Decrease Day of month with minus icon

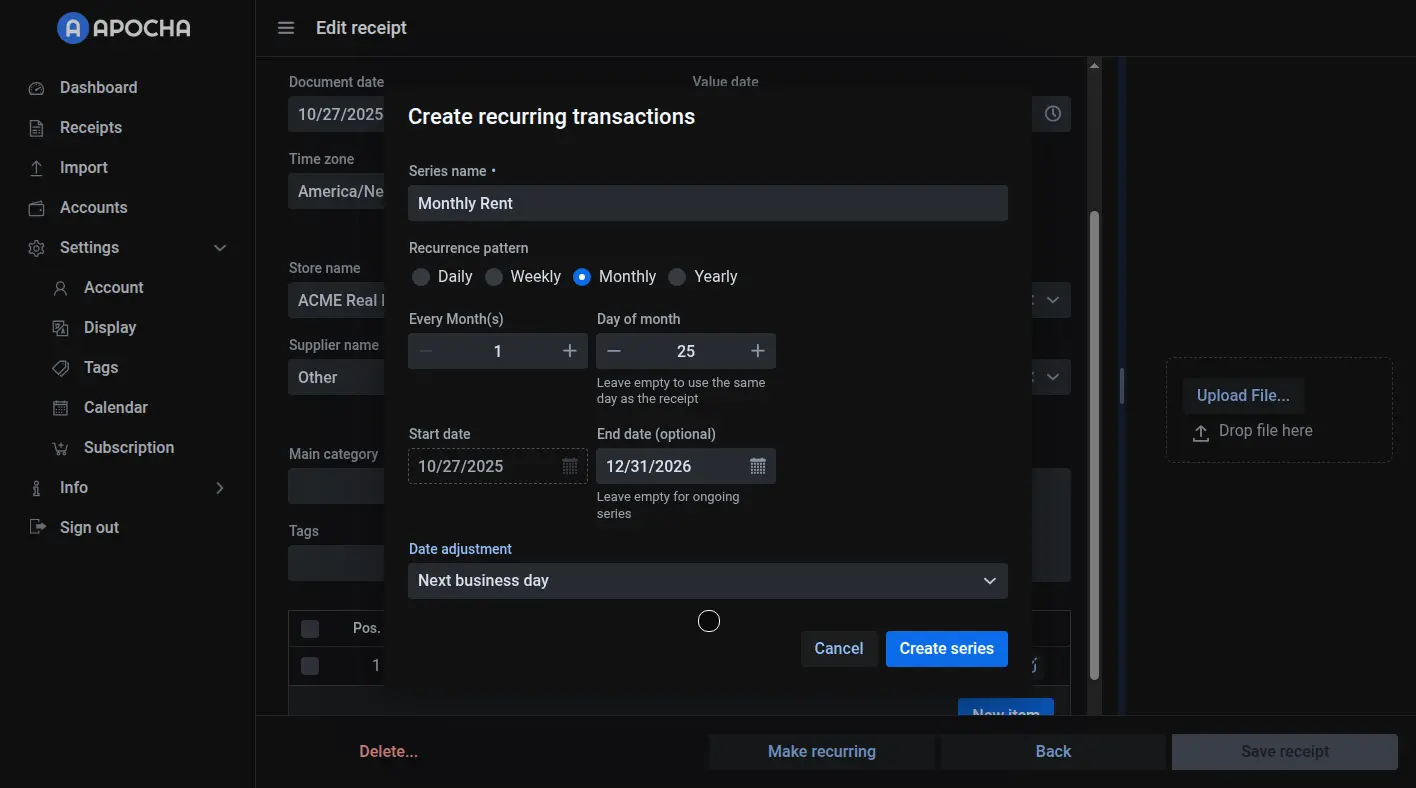(x=615, y=351)
